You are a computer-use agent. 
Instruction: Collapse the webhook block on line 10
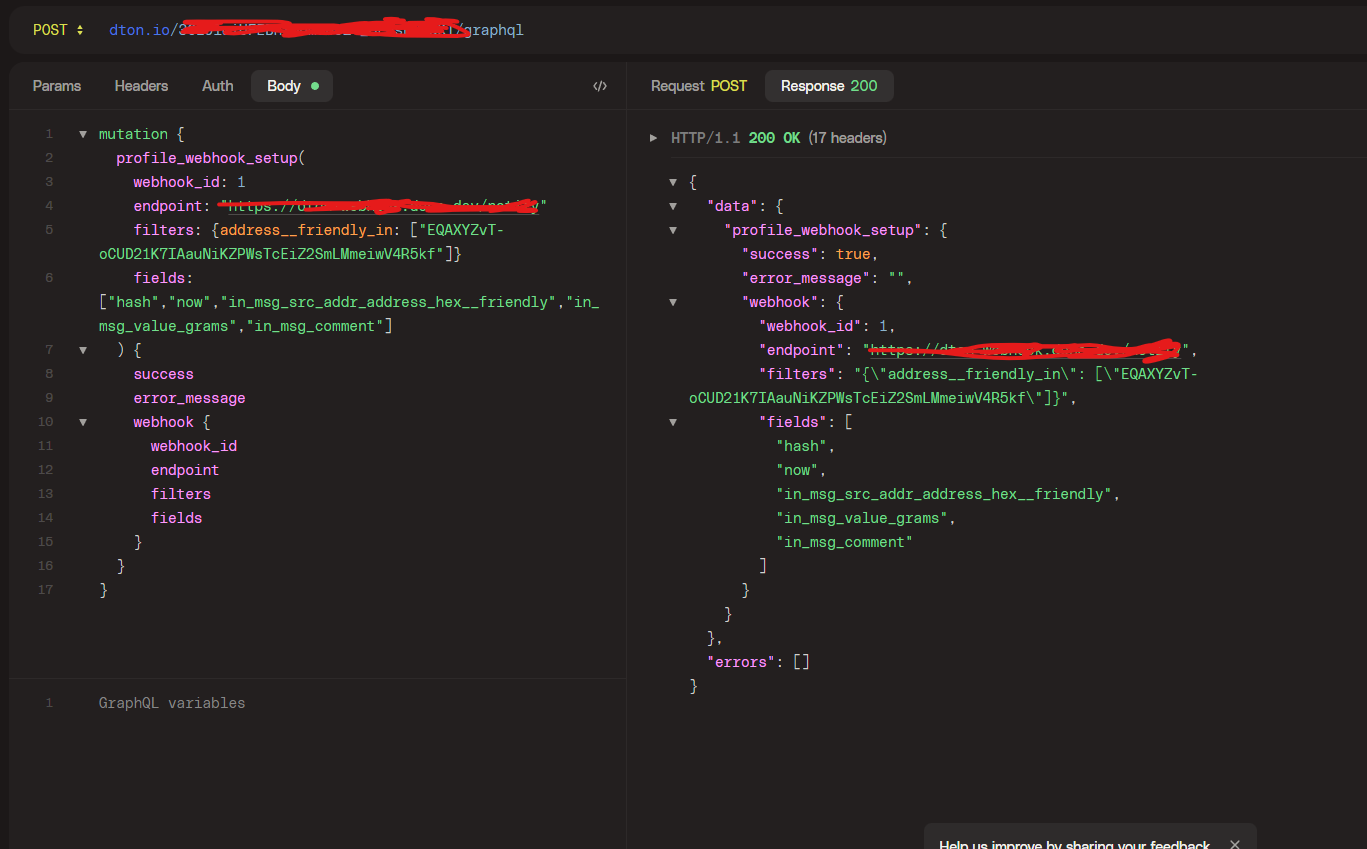pos(83,421)
